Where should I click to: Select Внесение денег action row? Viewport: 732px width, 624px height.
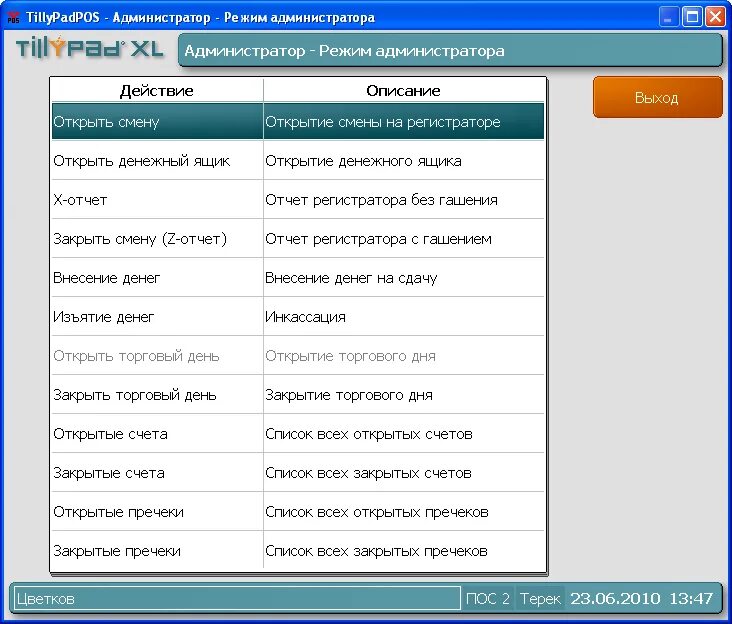pyautogui.click(x=157, y=278)
